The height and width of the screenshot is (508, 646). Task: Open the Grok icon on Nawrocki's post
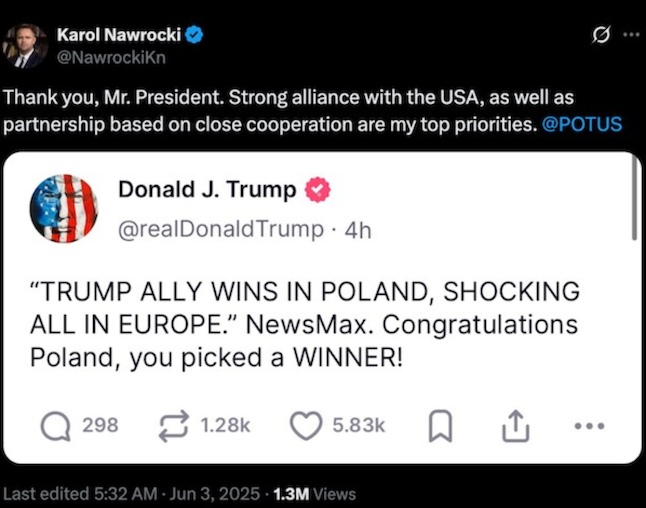pos(602,35)
